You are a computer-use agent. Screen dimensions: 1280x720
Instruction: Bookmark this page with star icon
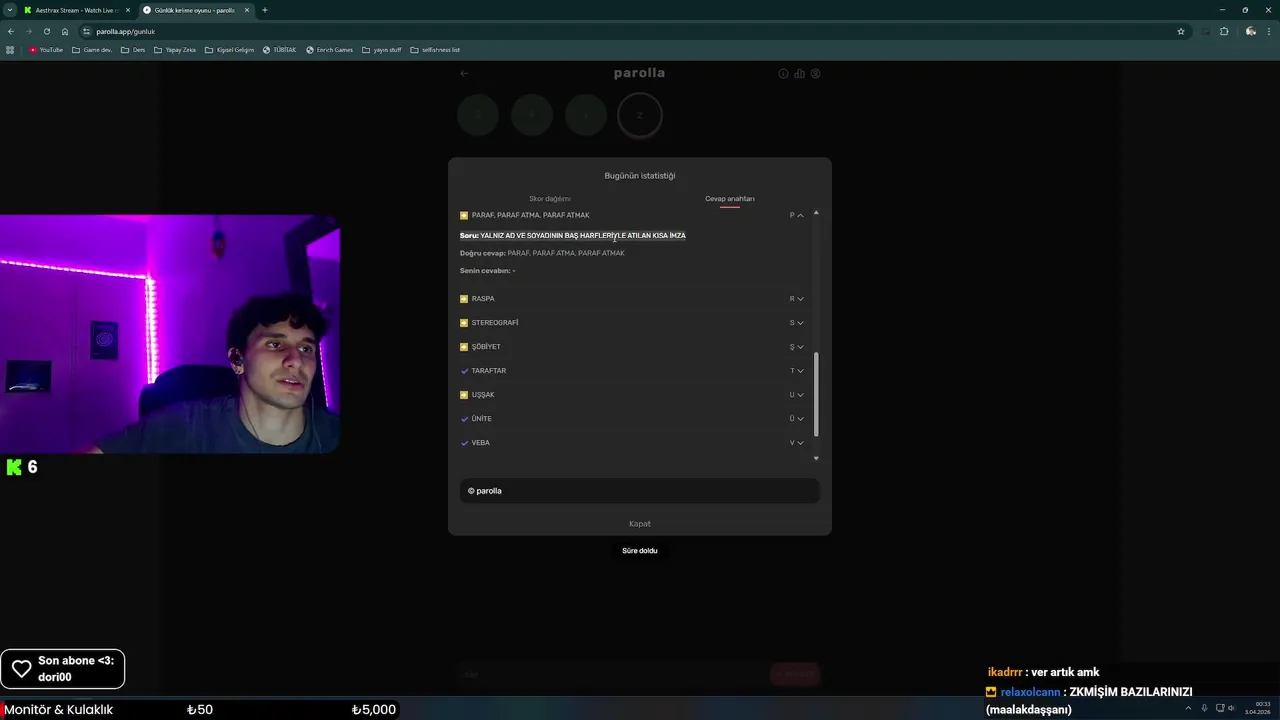1181,31
